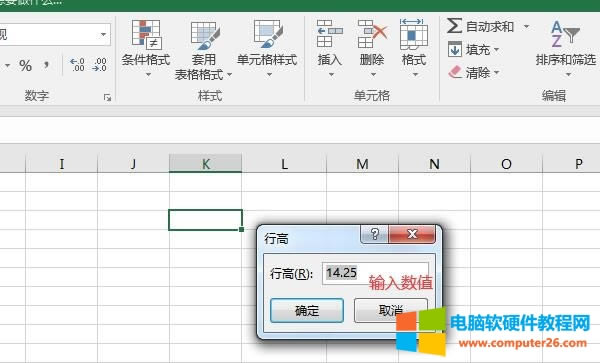
Task: Open the AutoSum dropdown arrow
Action: (527, 26)
